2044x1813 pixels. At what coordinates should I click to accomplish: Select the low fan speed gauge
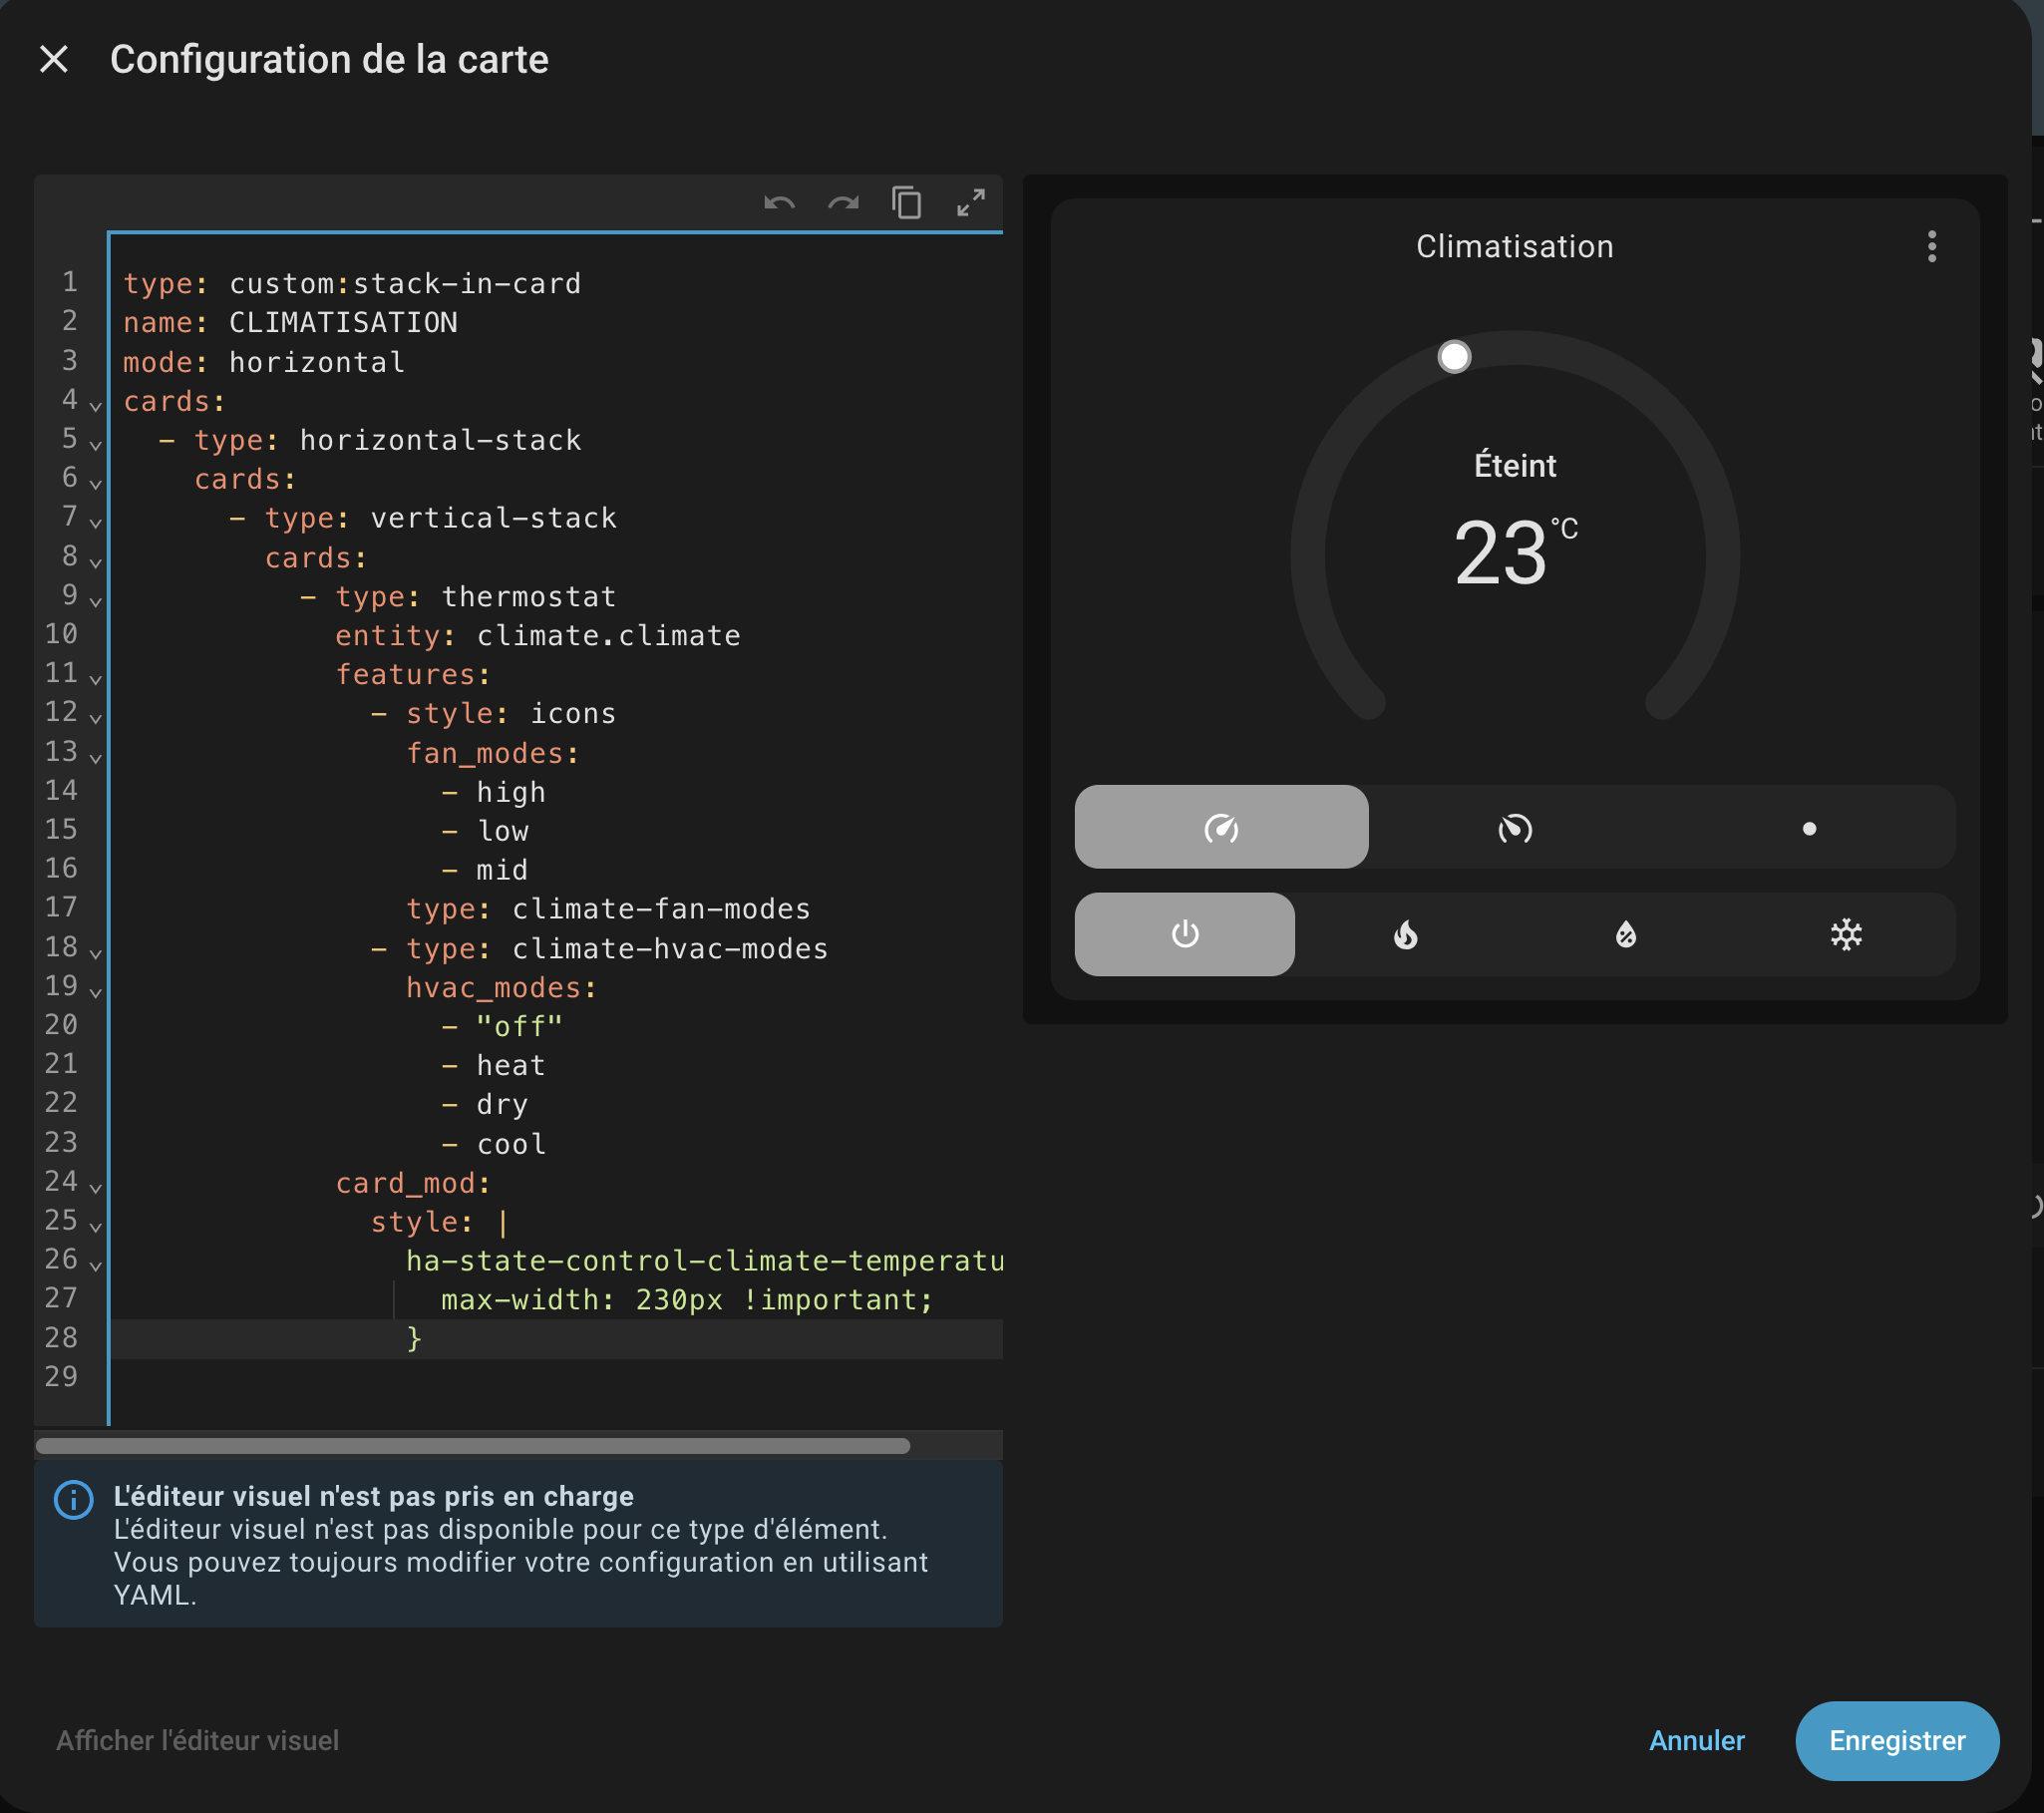pyautogui.click(x=1514, y=828)
